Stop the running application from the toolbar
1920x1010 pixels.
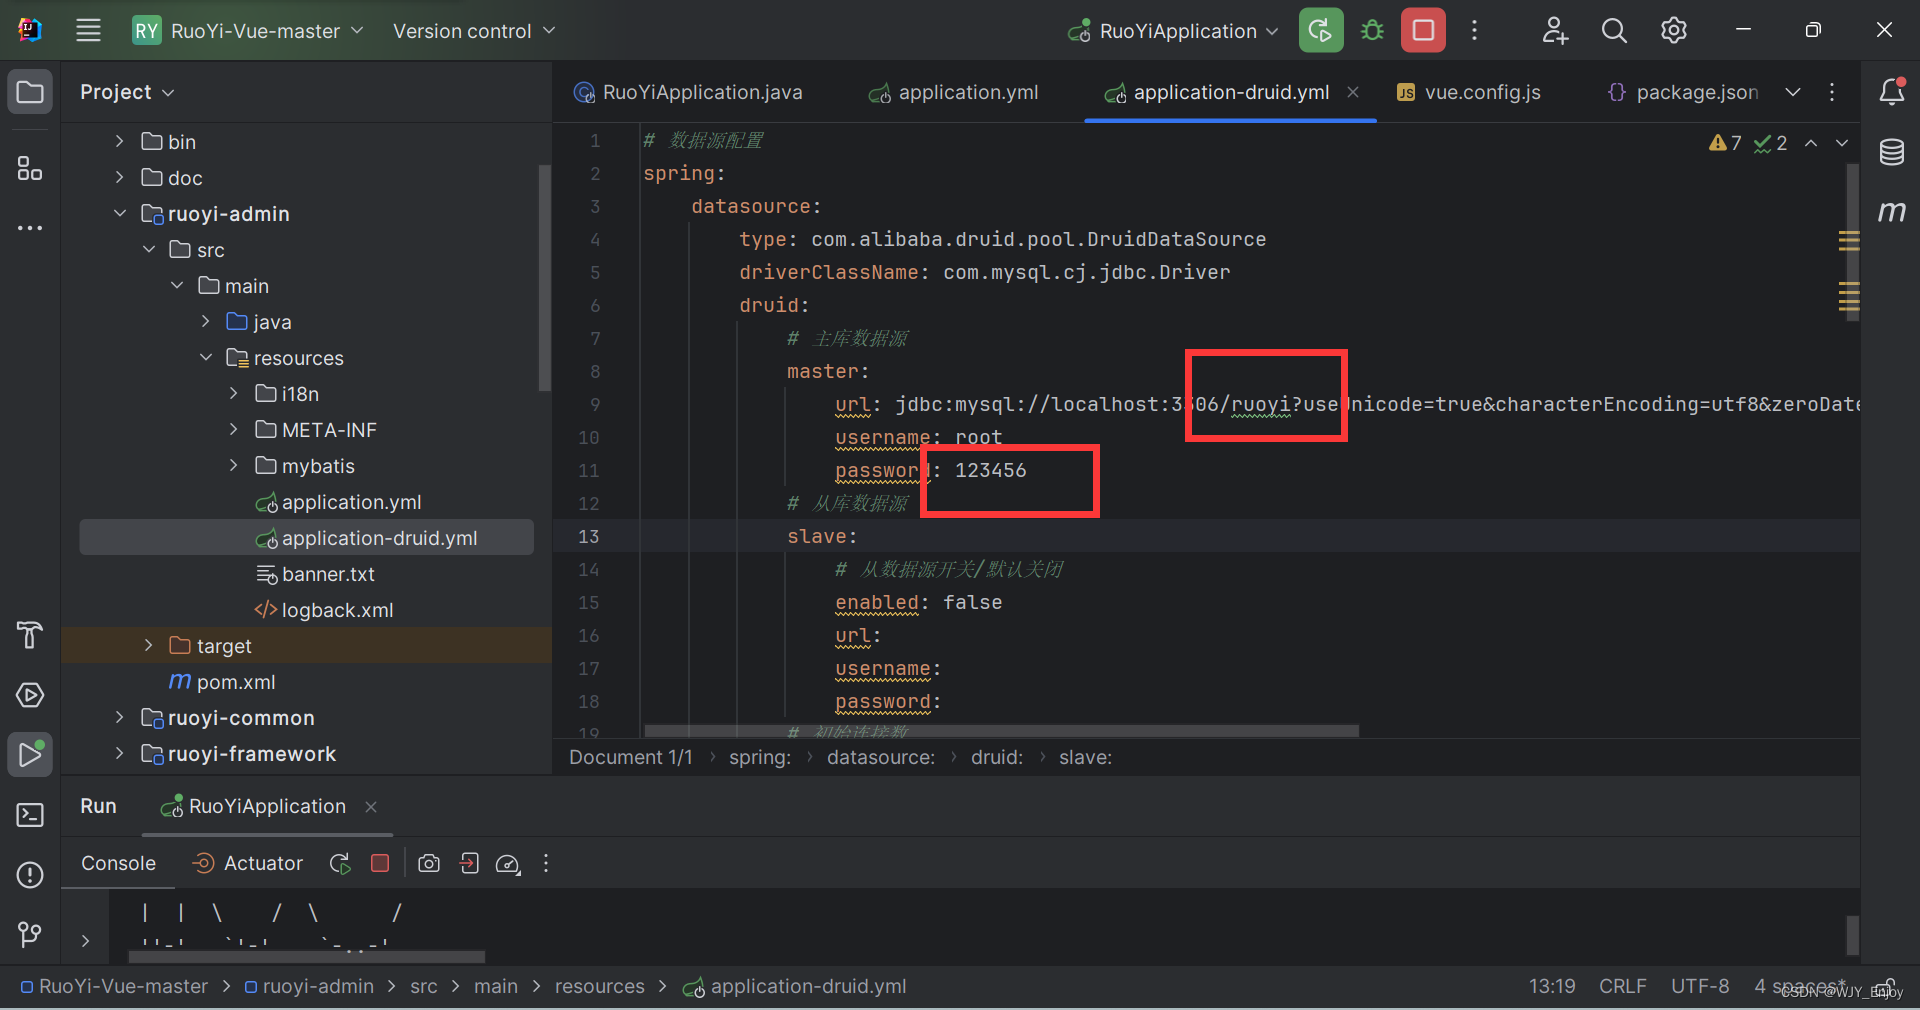tap(1423, 30)
